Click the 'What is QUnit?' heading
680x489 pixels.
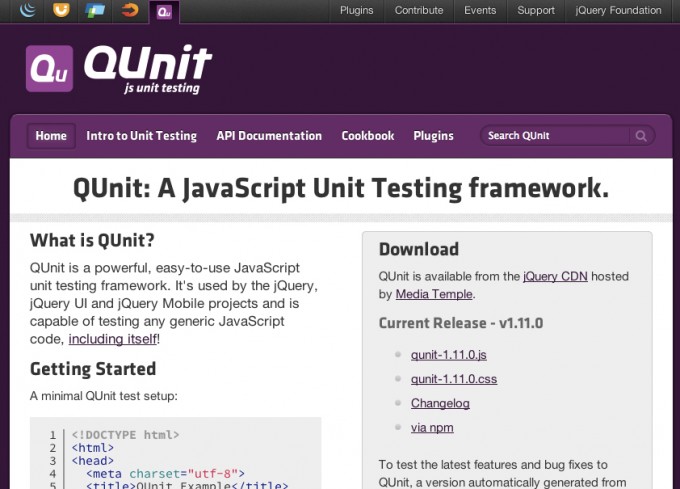92,240
